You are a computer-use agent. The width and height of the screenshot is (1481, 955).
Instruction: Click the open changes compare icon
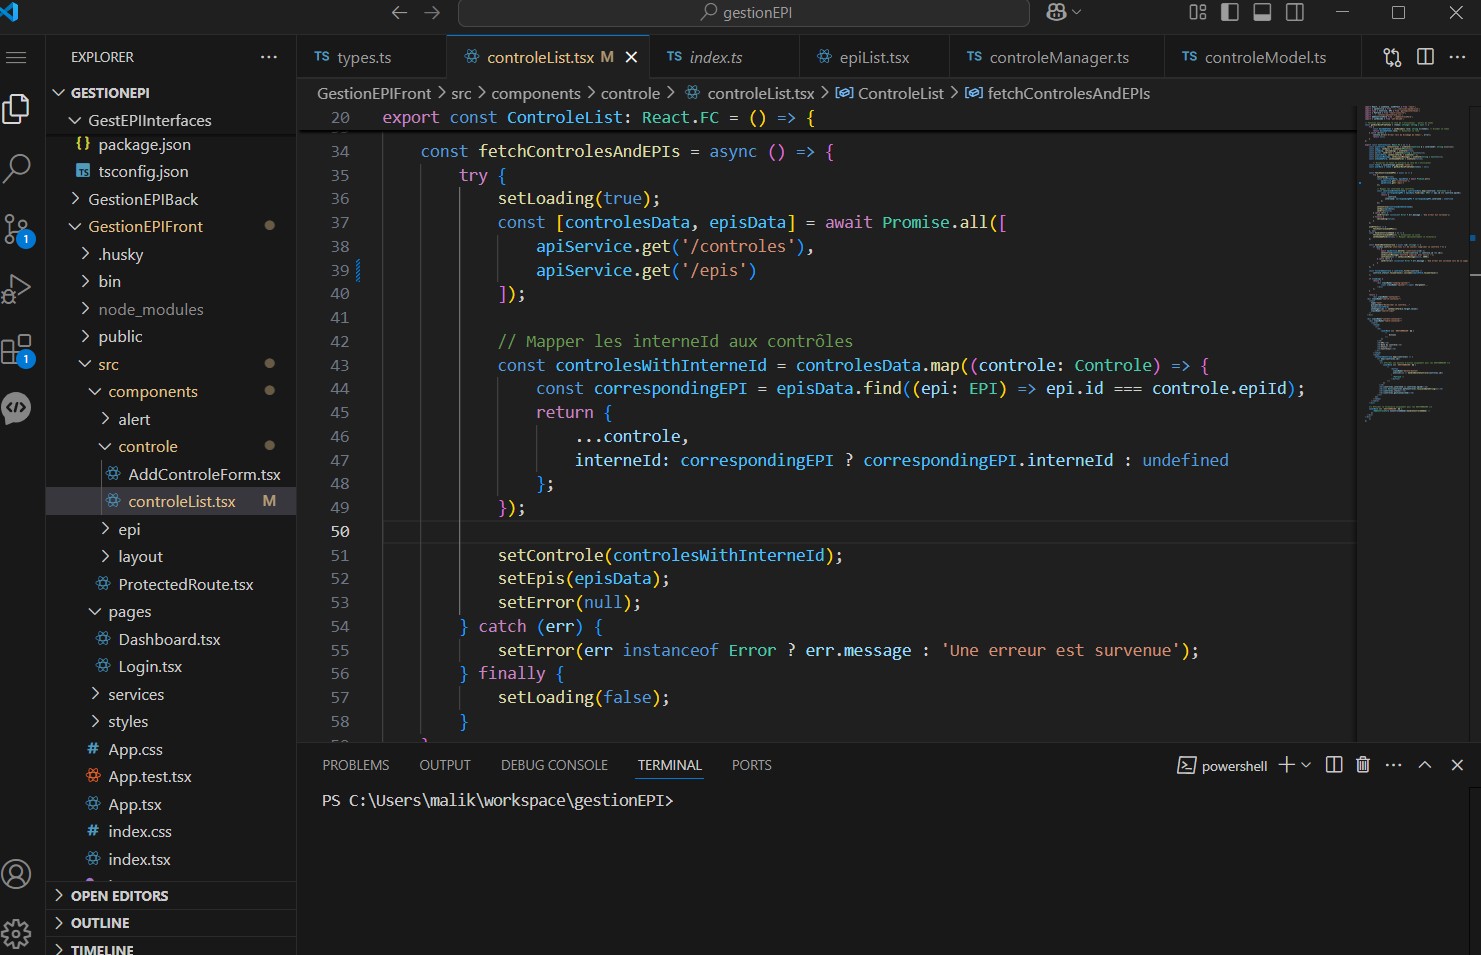tap(1392, 57)
